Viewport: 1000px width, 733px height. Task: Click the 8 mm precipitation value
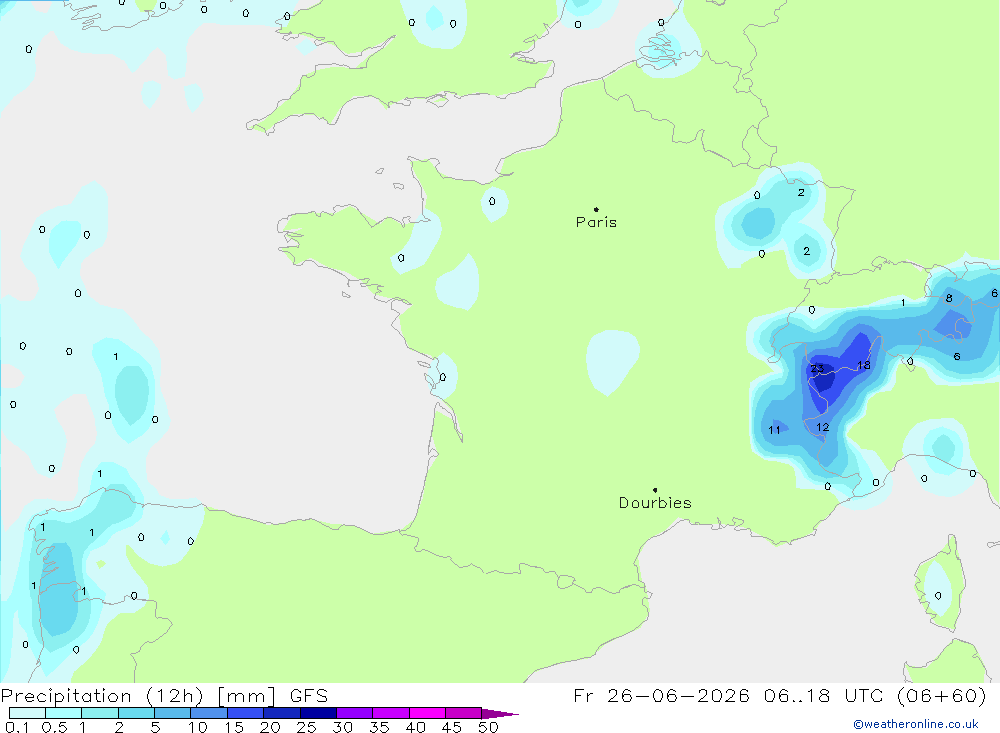coord(949,298)
